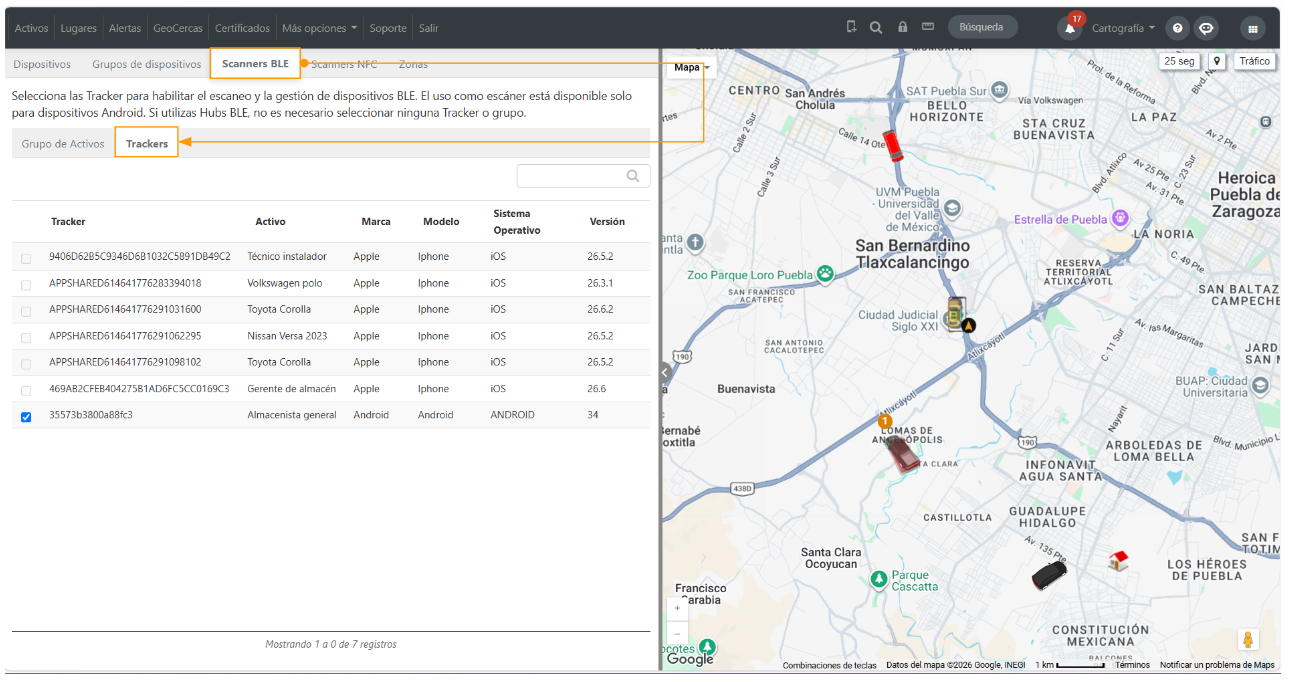This screenshot has height=682, width=1289.
Task: Expand the Cartografía dropdown
Action: click(1123, 28)
